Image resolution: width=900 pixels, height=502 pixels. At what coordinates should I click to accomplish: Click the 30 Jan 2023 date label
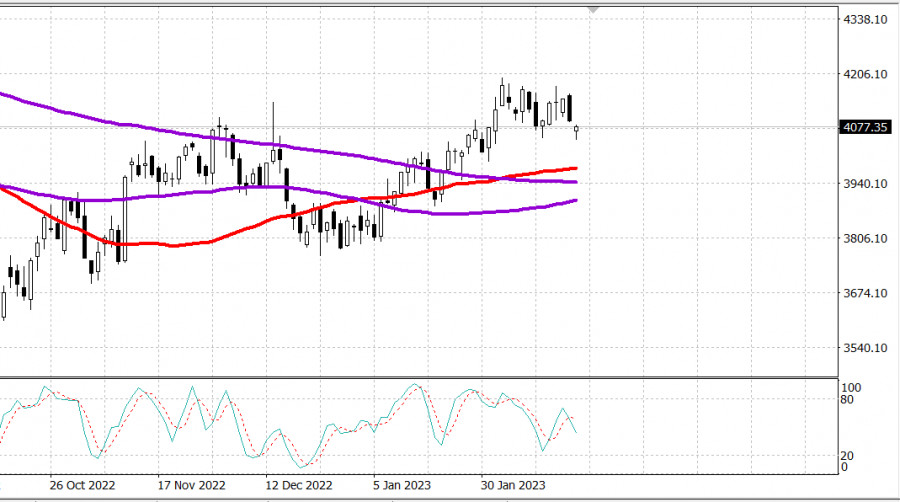coord(514,485)
